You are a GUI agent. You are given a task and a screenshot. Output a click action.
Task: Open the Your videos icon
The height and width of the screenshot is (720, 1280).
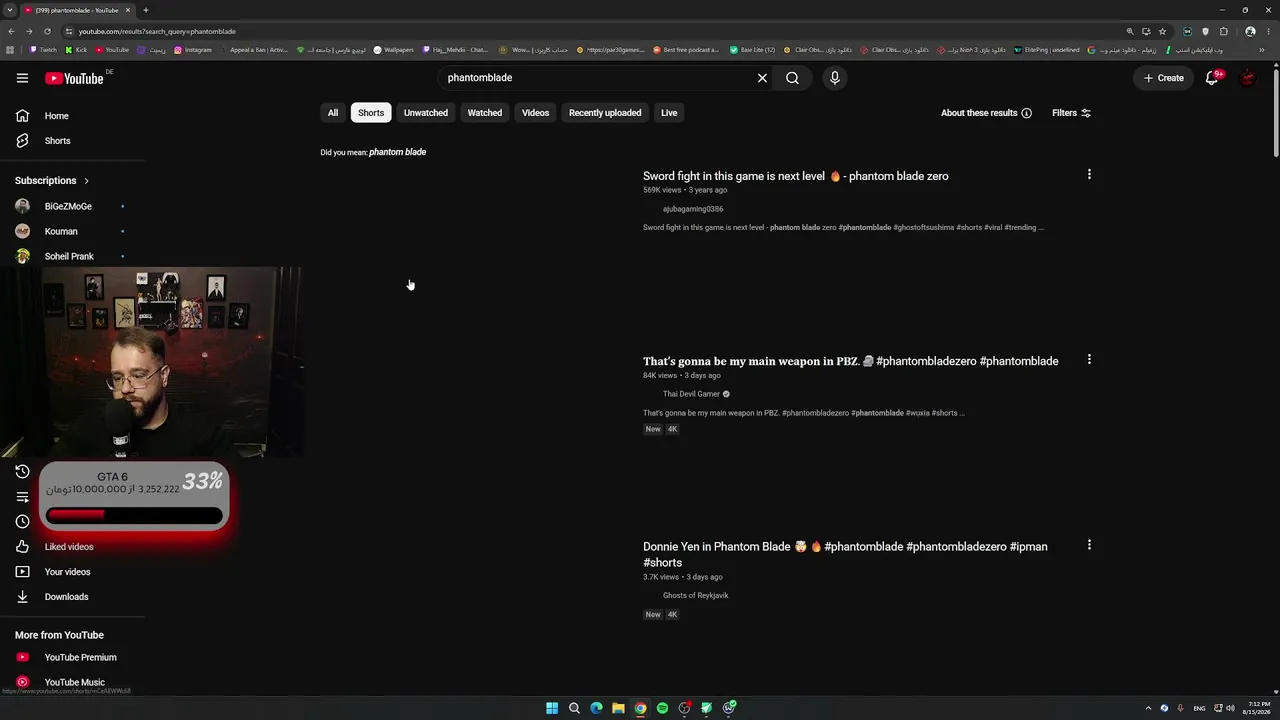pos(22,572)
